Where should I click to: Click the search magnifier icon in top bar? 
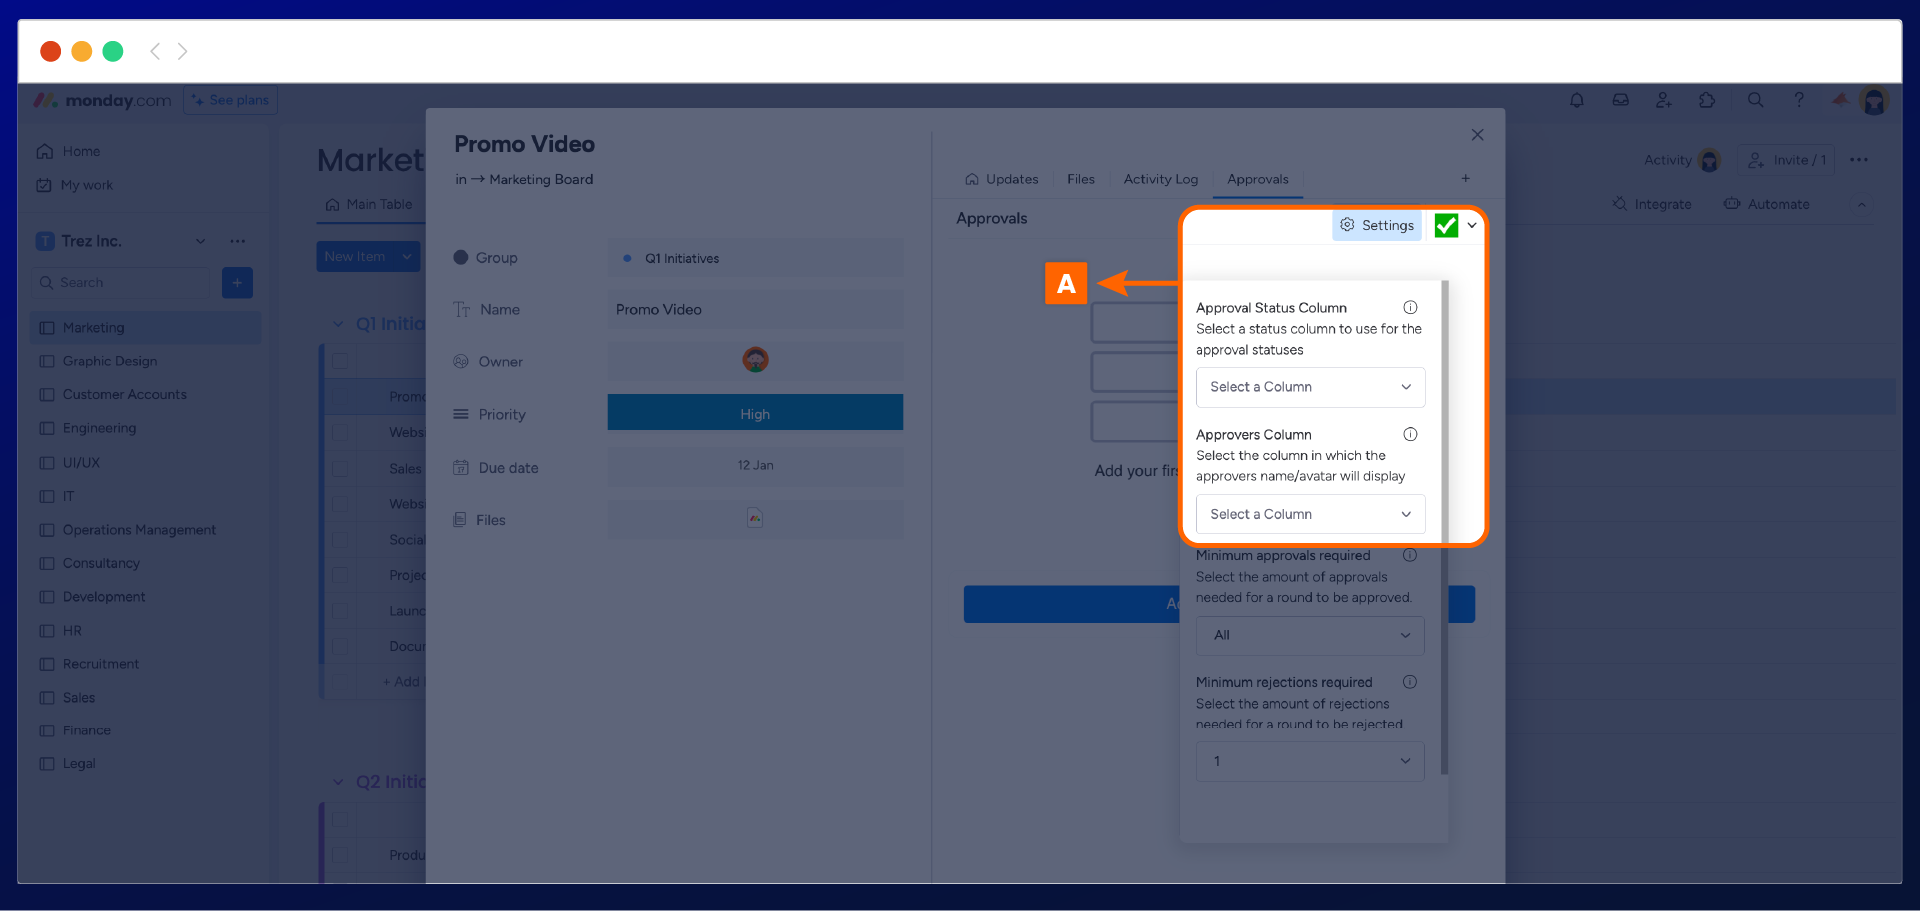1755,100
